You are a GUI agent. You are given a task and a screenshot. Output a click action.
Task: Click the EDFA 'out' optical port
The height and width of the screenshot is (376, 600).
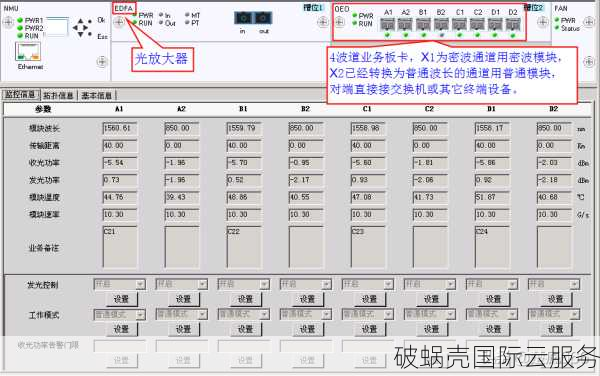point(263,18)
